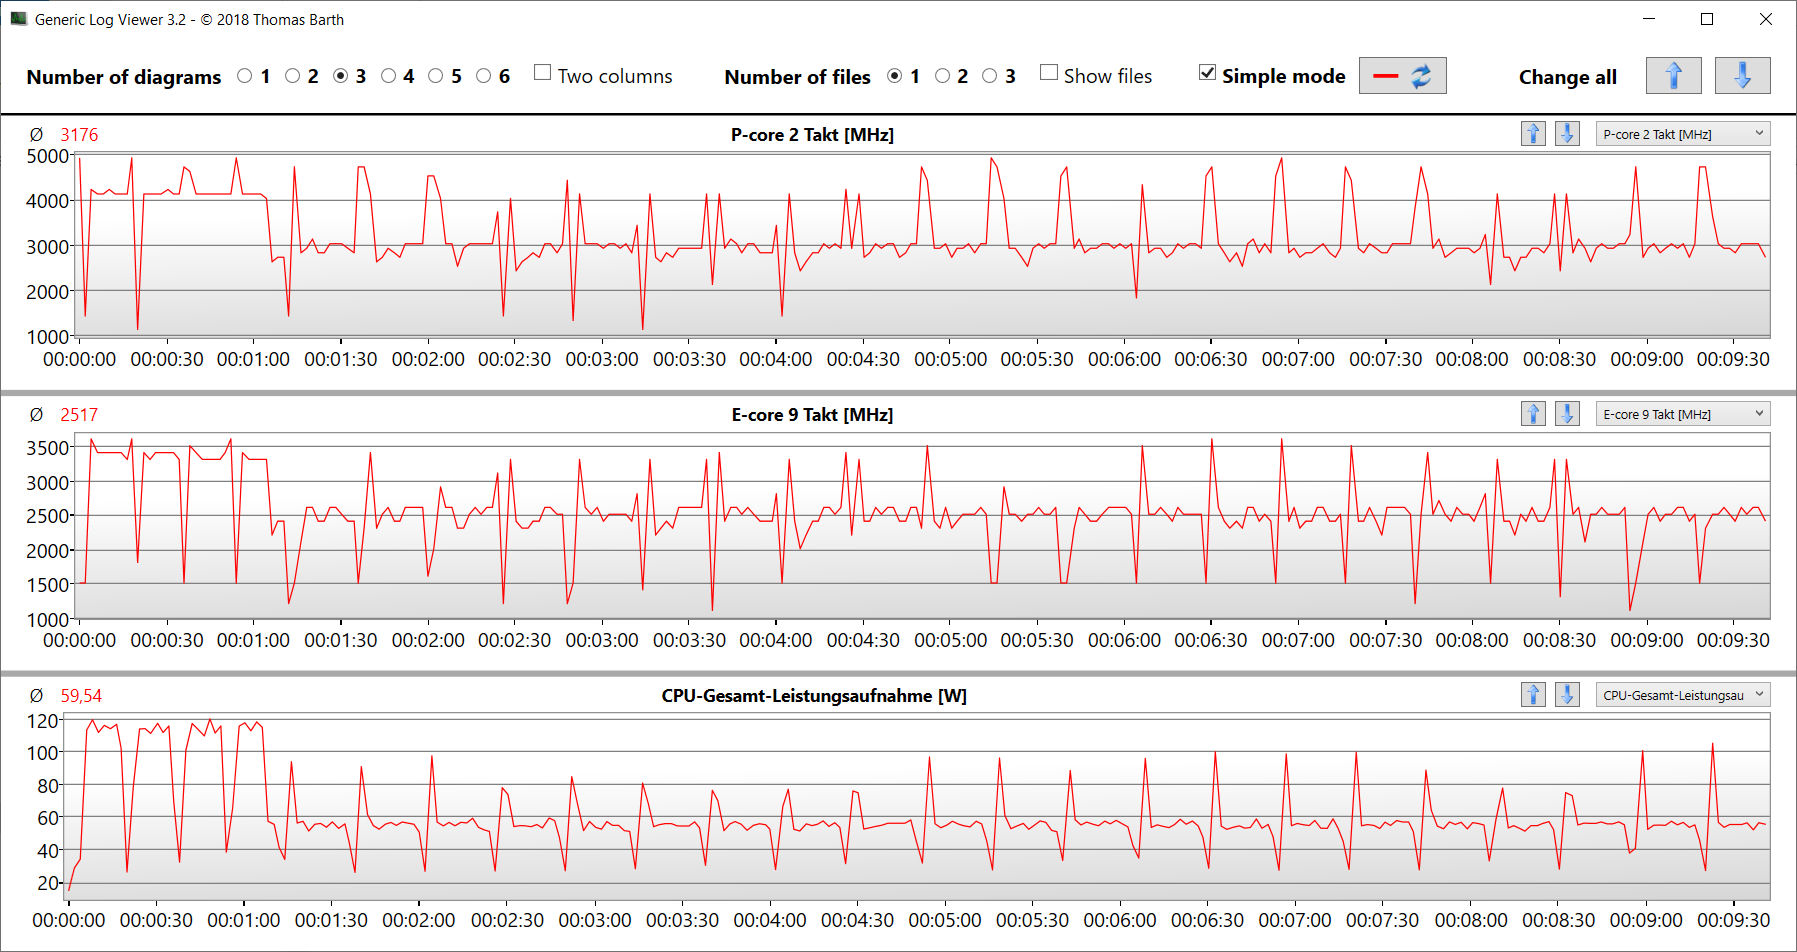The width and height of the screenshot is (1797, 952).
Task: Click down arrow for CPU-Gesamt-Leistungsaufnahme diagram
Action: (1567, 695)
